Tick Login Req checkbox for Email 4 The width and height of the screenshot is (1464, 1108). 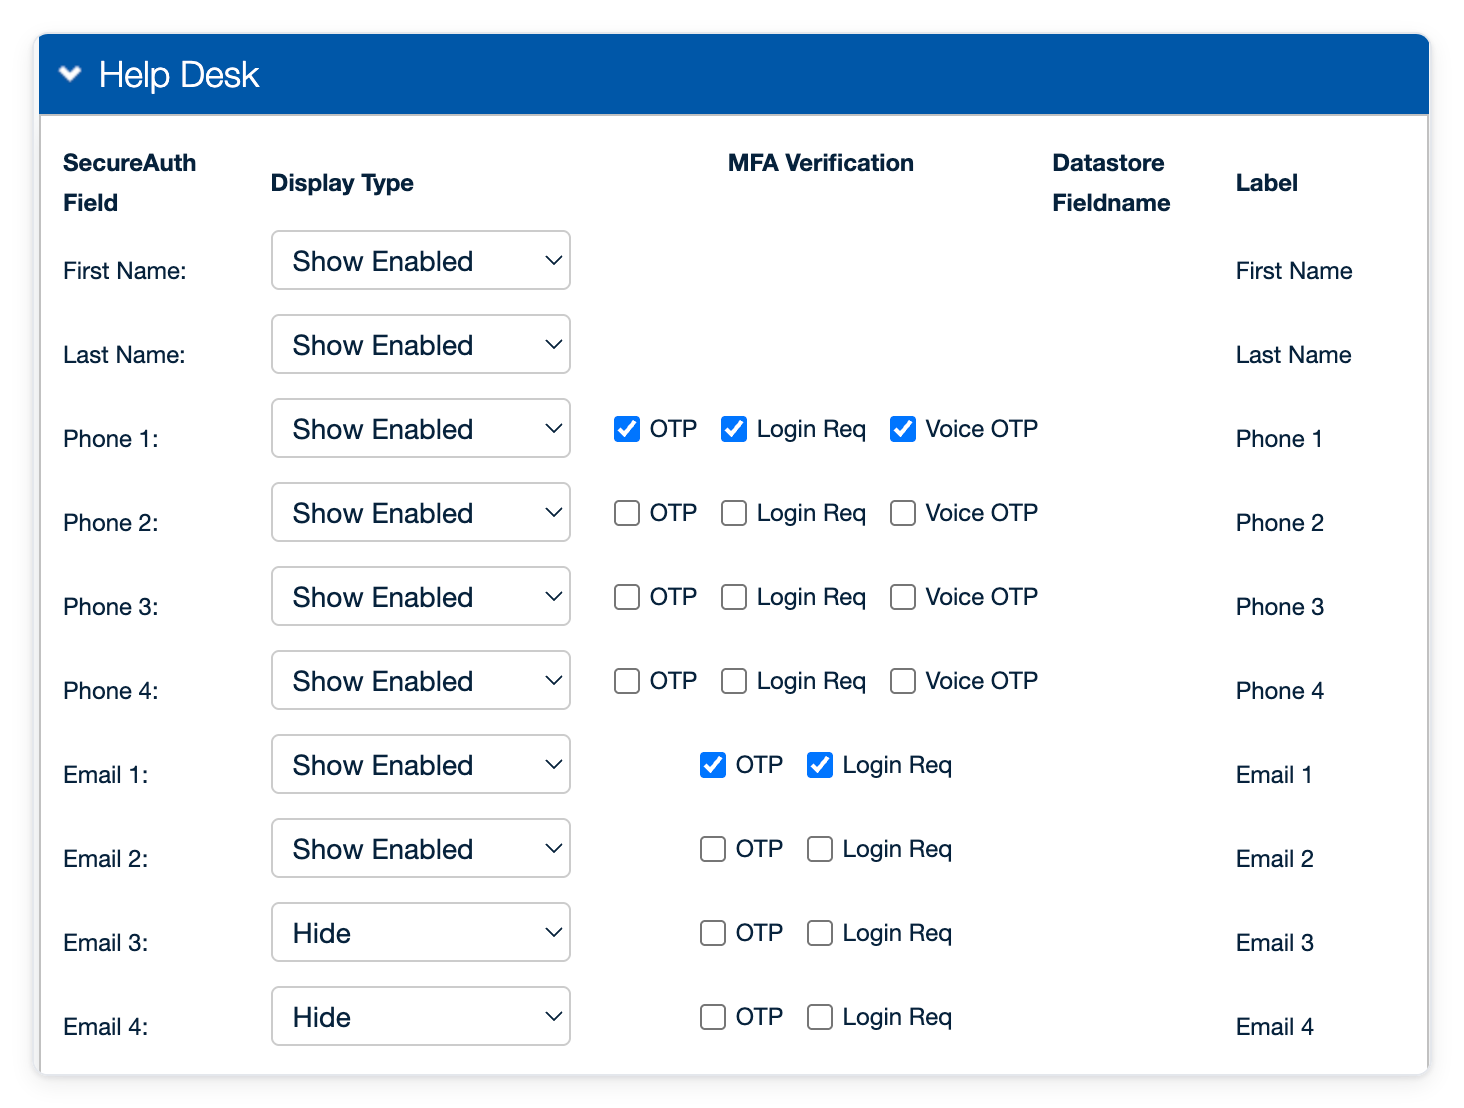tap(820, 1017)
